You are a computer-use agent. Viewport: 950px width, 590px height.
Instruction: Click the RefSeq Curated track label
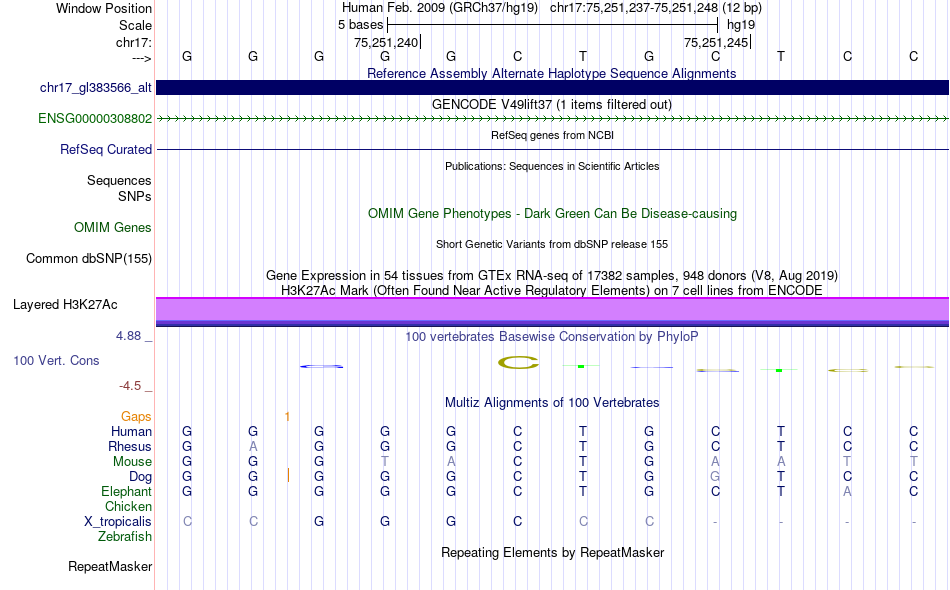[x=106, y=150]
